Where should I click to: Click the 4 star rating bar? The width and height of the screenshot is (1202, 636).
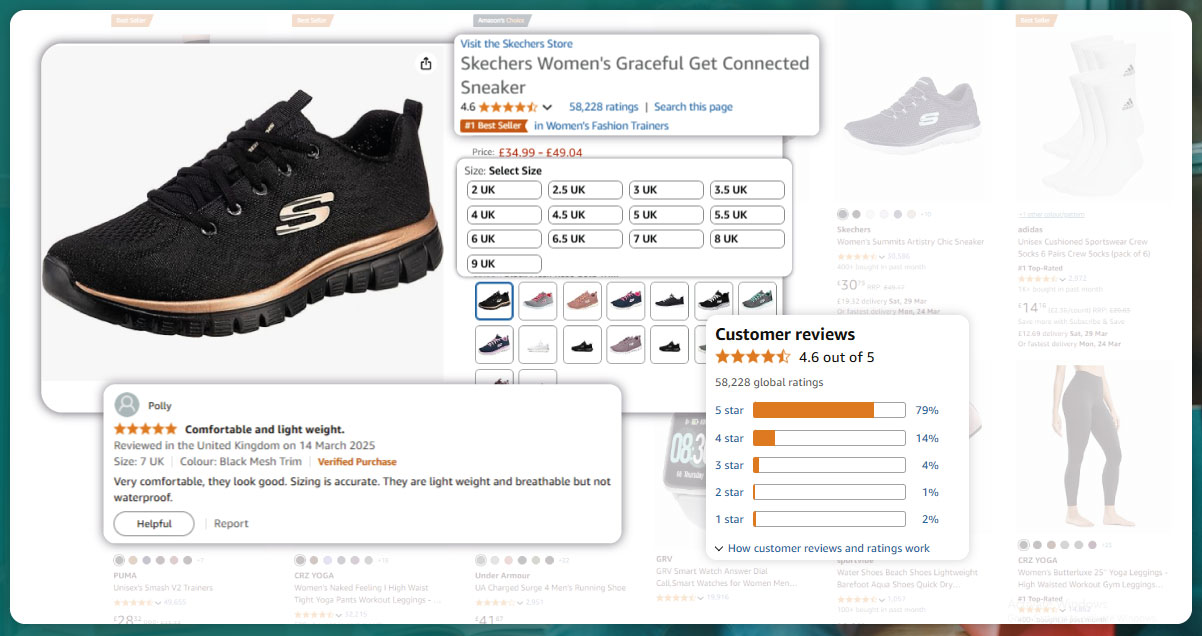point(829,438)
